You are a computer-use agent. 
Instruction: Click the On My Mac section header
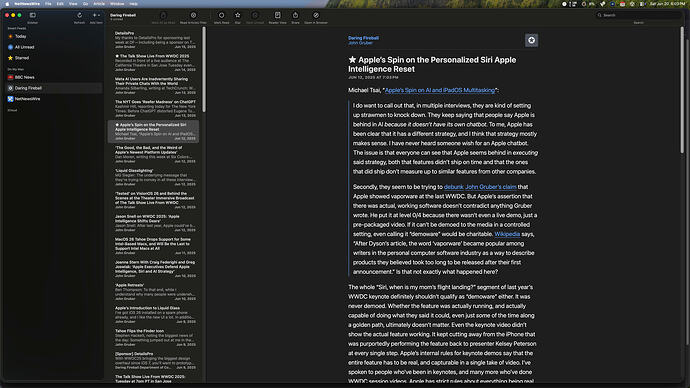[16, 69]
